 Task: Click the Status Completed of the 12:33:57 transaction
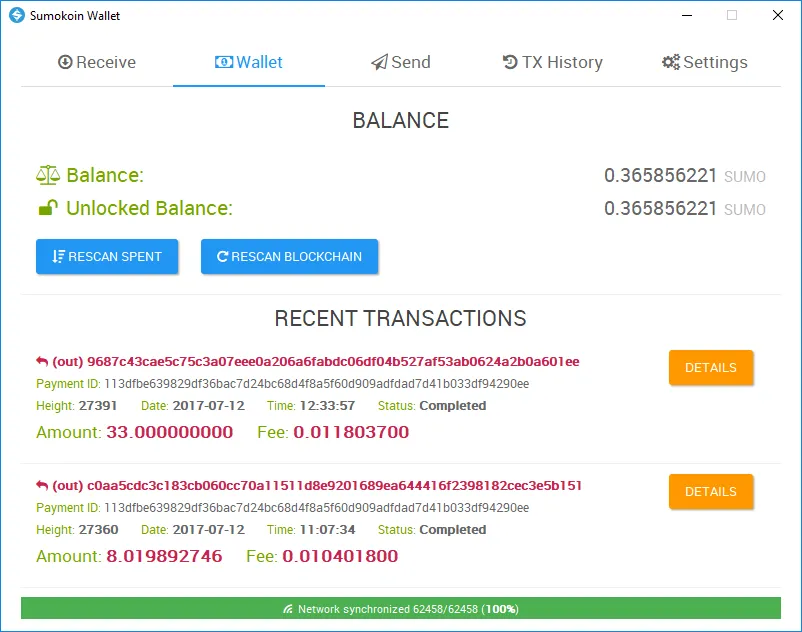[453, 406]
